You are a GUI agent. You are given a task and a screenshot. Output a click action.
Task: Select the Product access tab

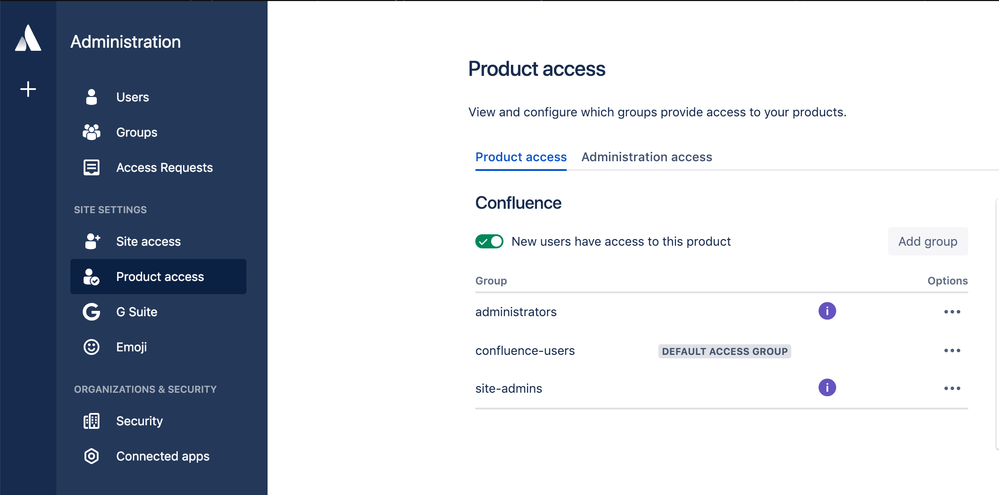[x=521, y=157]
